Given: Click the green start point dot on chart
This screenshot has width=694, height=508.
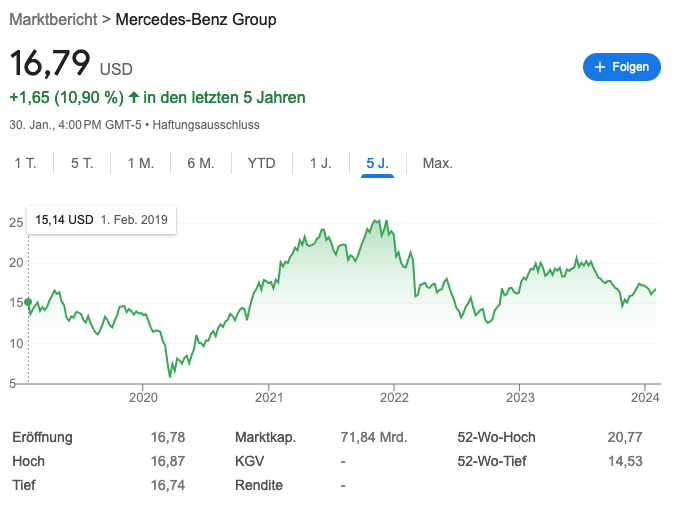Looking at the screenshot, I should point(28,302).
